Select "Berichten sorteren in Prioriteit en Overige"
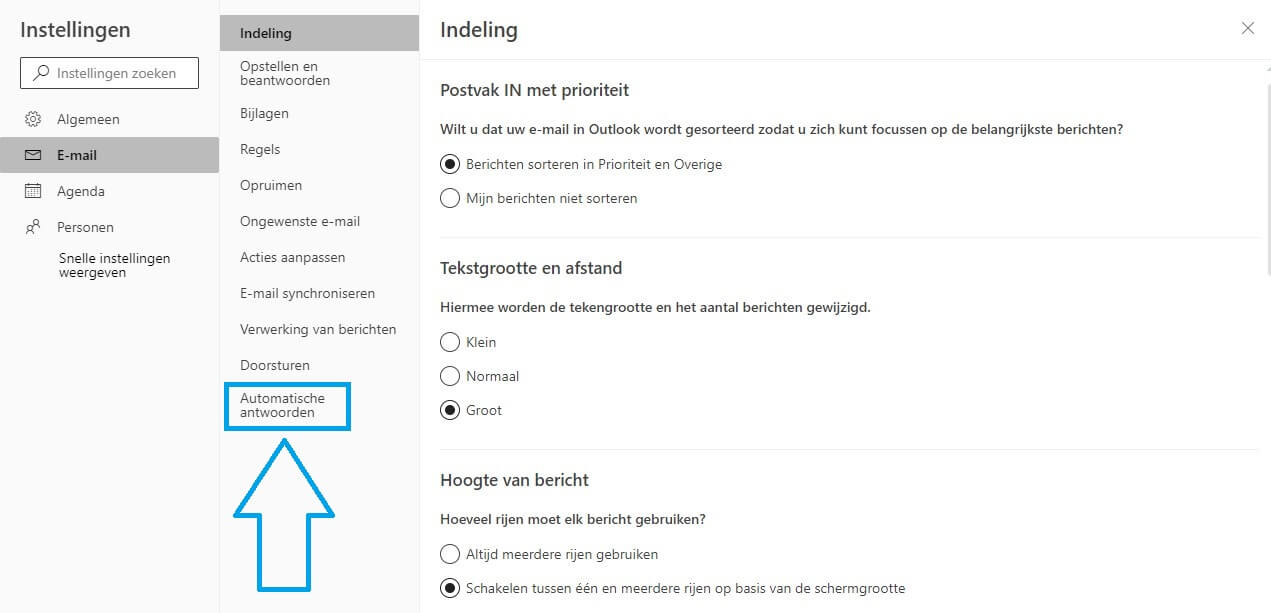 [x=449, y=163]
